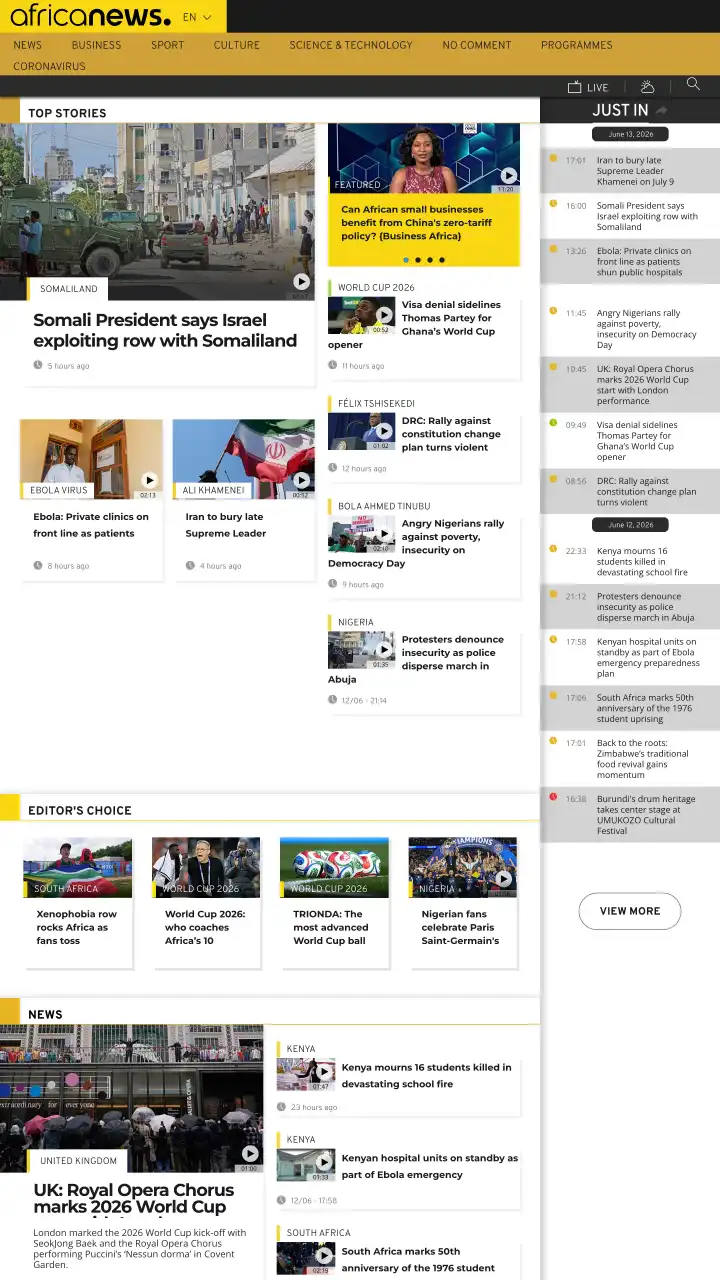Play the Nigerian fans celebrate video
720x1280 pixels.
[503, 879]
